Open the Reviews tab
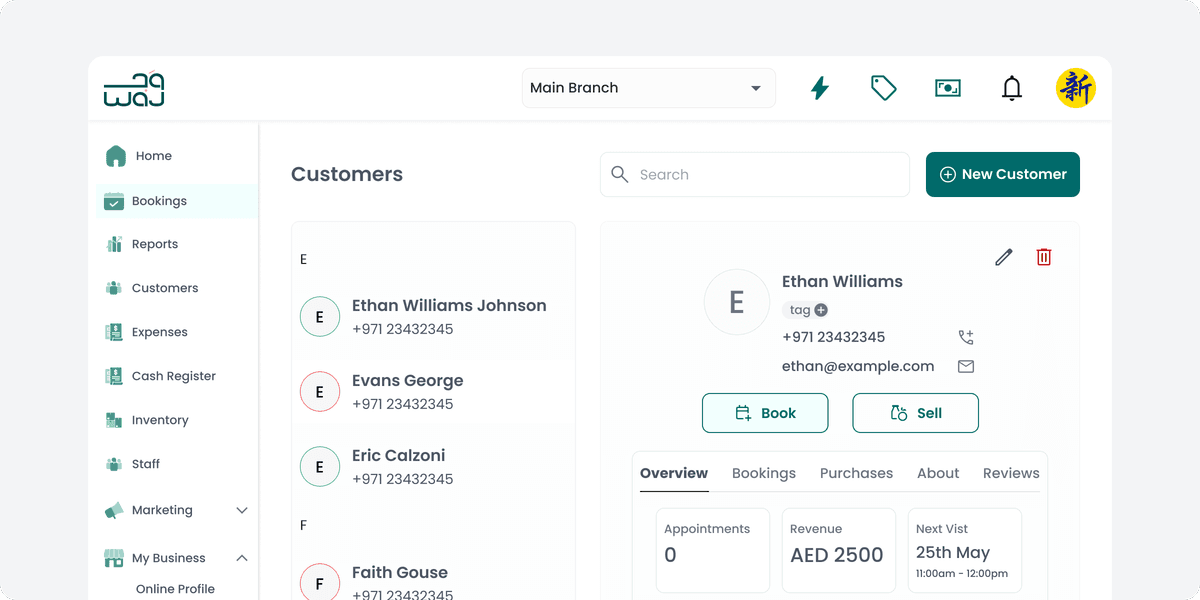Viewport: 1200px width, 600px height. click(1010, 473)
